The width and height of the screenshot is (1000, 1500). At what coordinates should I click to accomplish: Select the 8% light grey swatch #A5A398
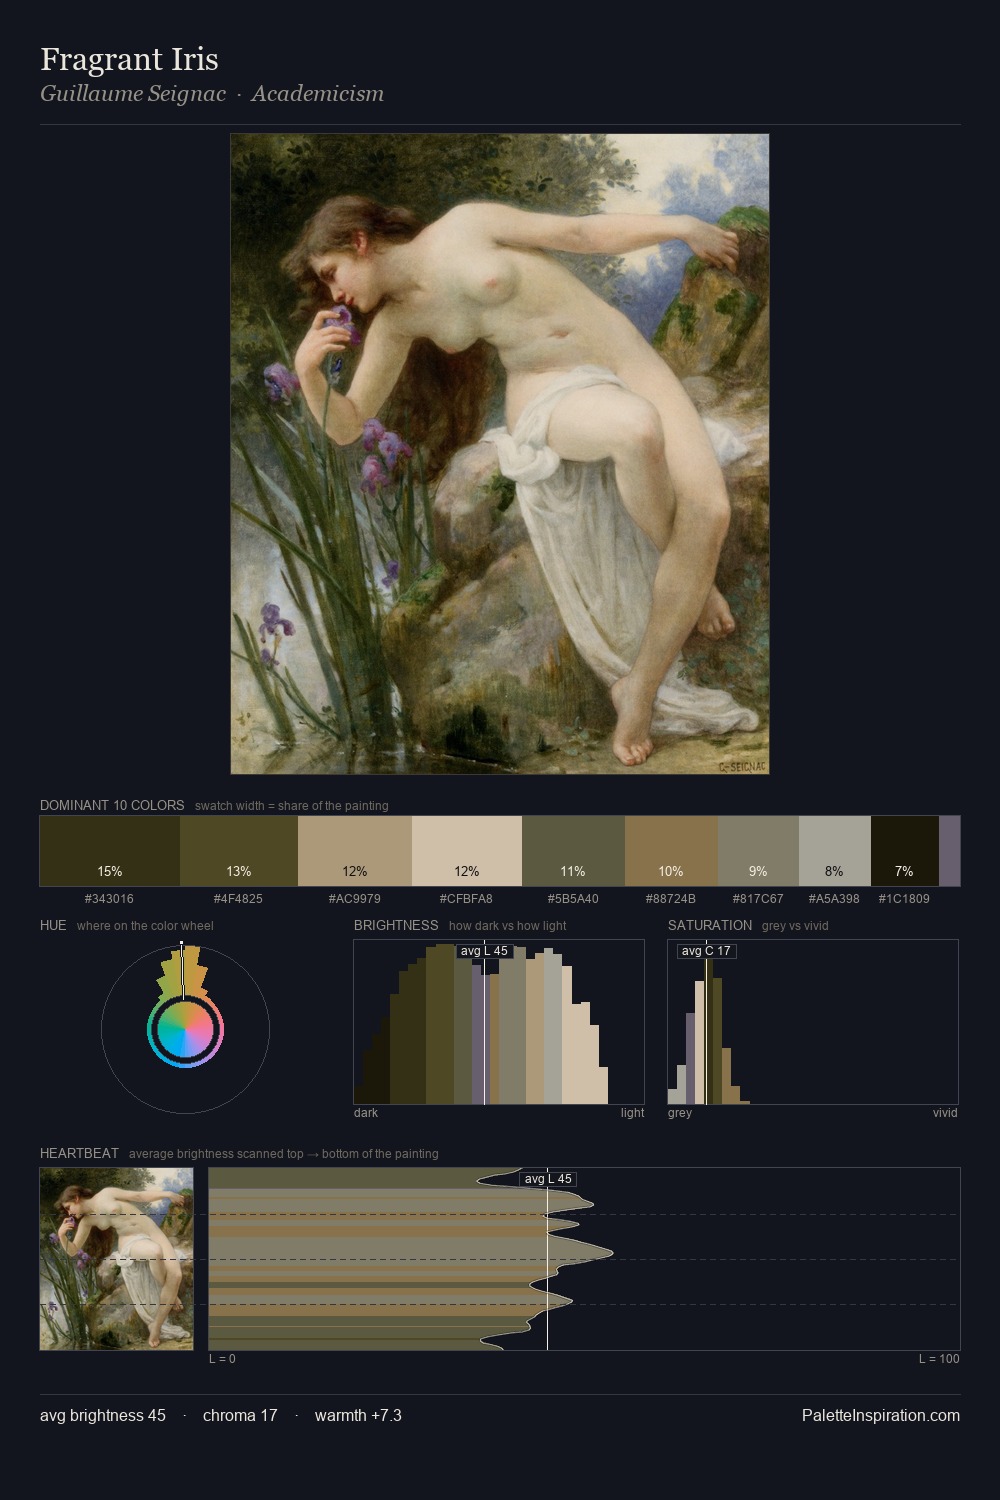pos(835,851)
